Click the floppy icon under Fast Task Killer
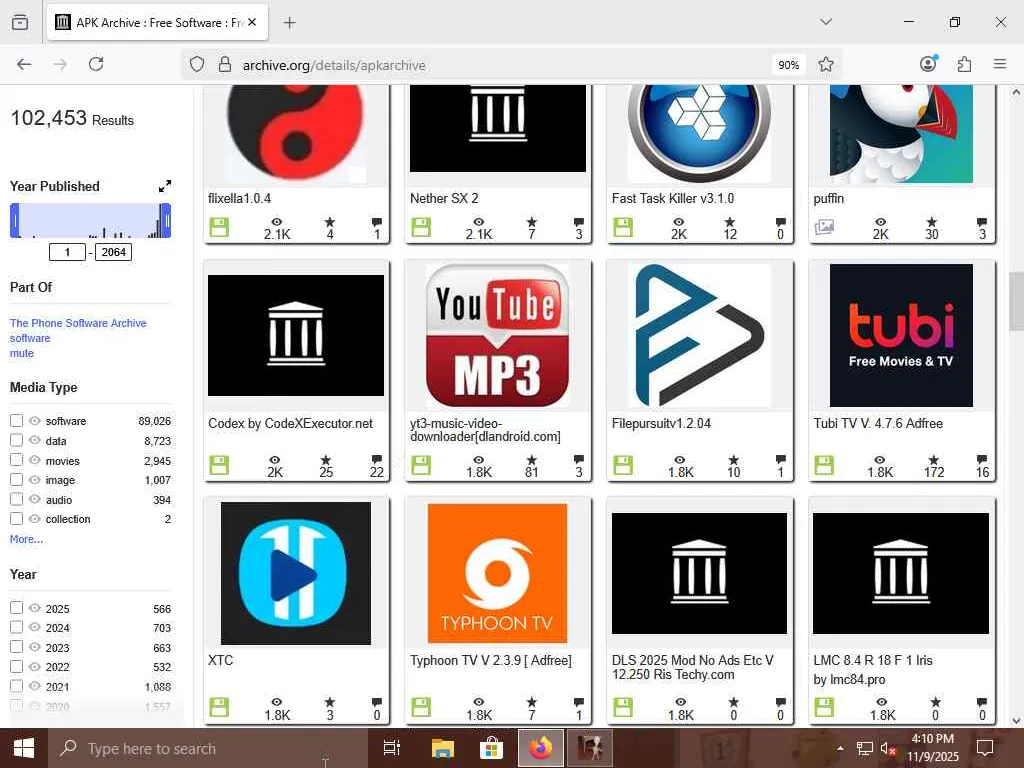Image resolution: width=1024 pixels, height=768 pixels. pyautogui.click(x=623, y=227)
